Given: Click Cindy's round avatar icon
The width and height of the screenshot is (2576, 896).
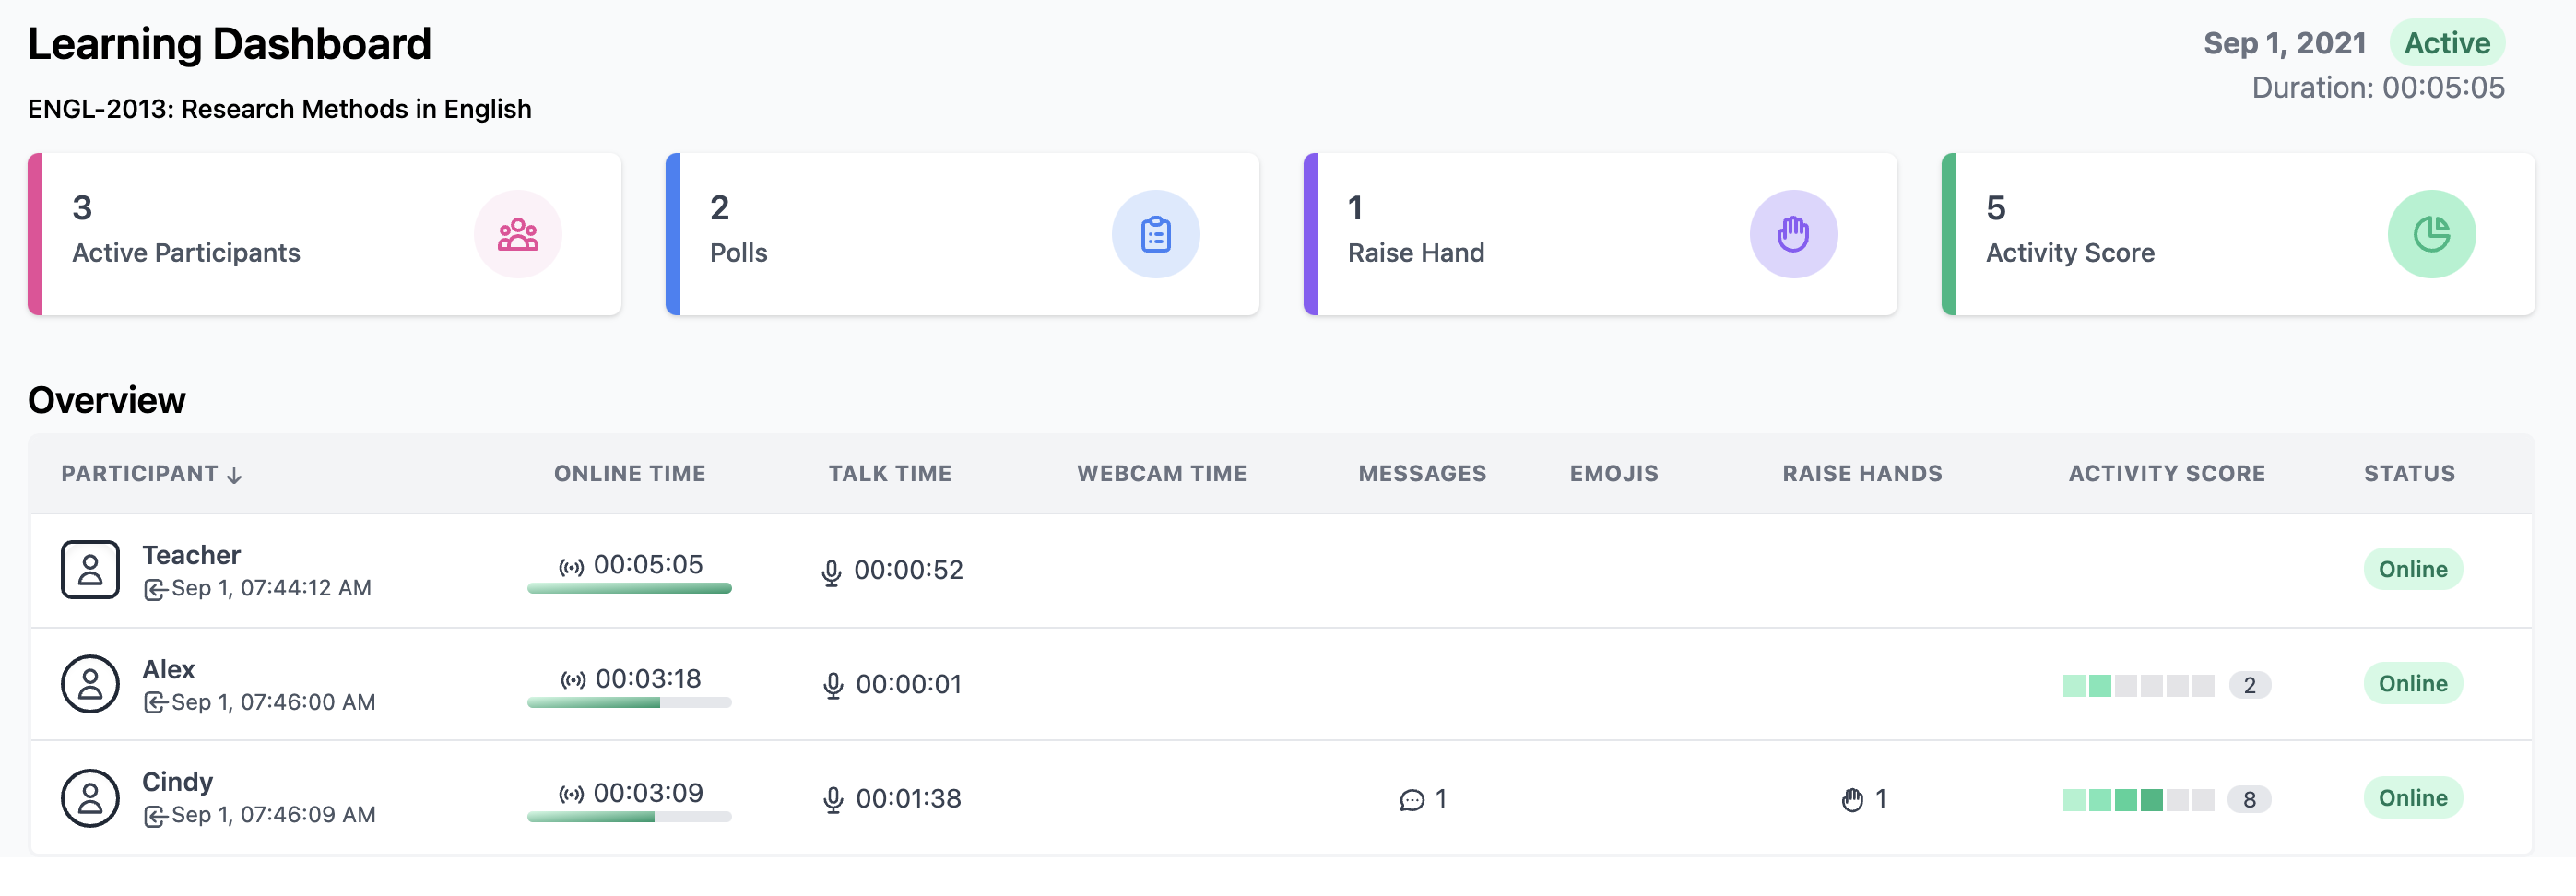Looking at the screenshot, I should [90, 798].
